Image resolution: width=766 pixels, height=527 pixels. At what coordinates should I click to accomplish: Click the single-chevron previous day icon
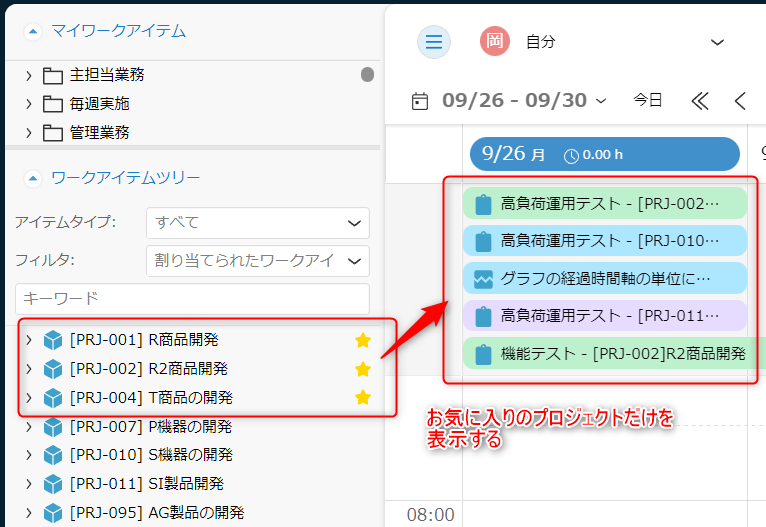pos(740,101)
